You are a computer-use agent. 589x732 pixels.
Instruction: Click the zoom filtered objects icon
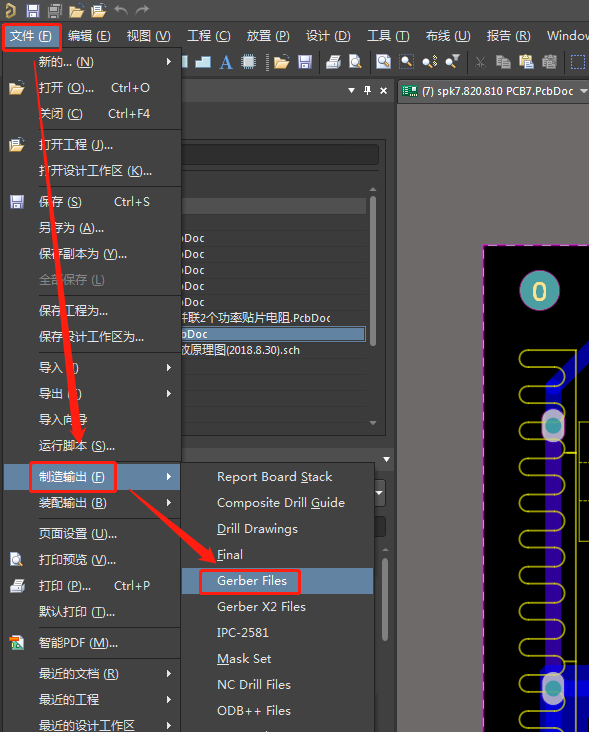(x=452, y=62)
